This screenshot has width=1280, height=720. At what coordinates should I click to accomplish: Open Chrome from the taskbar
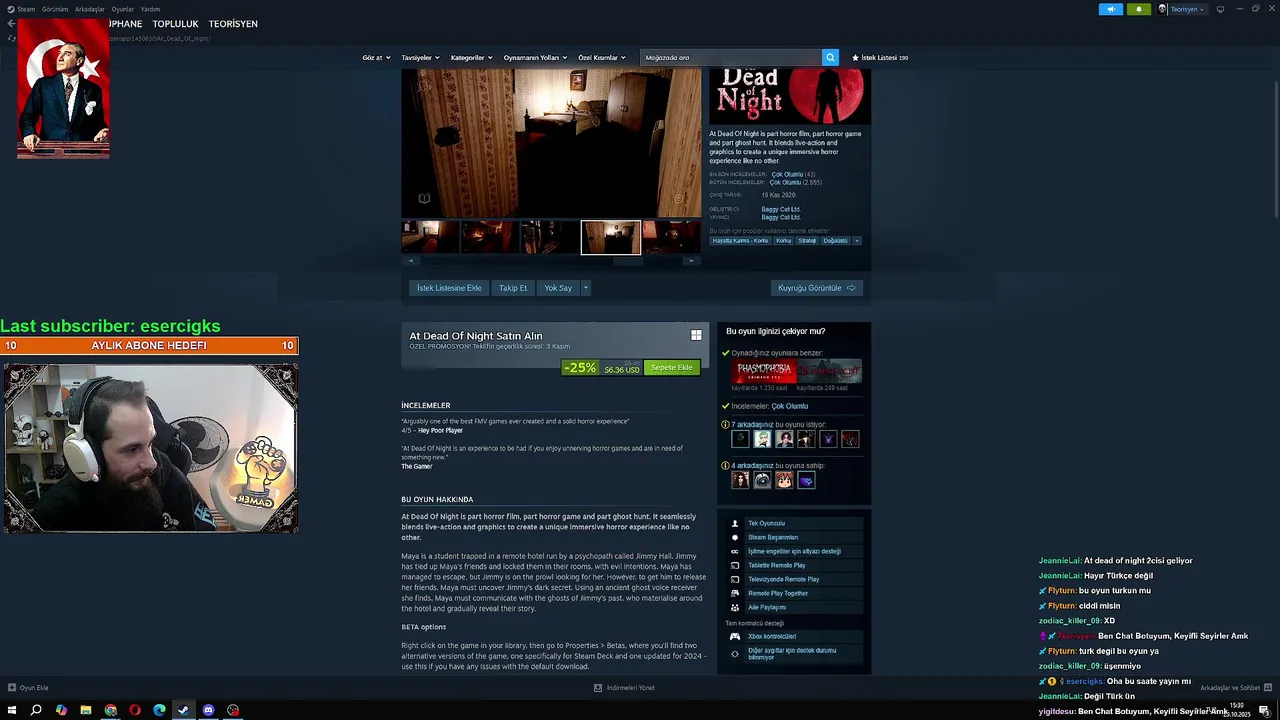point(110,710)
